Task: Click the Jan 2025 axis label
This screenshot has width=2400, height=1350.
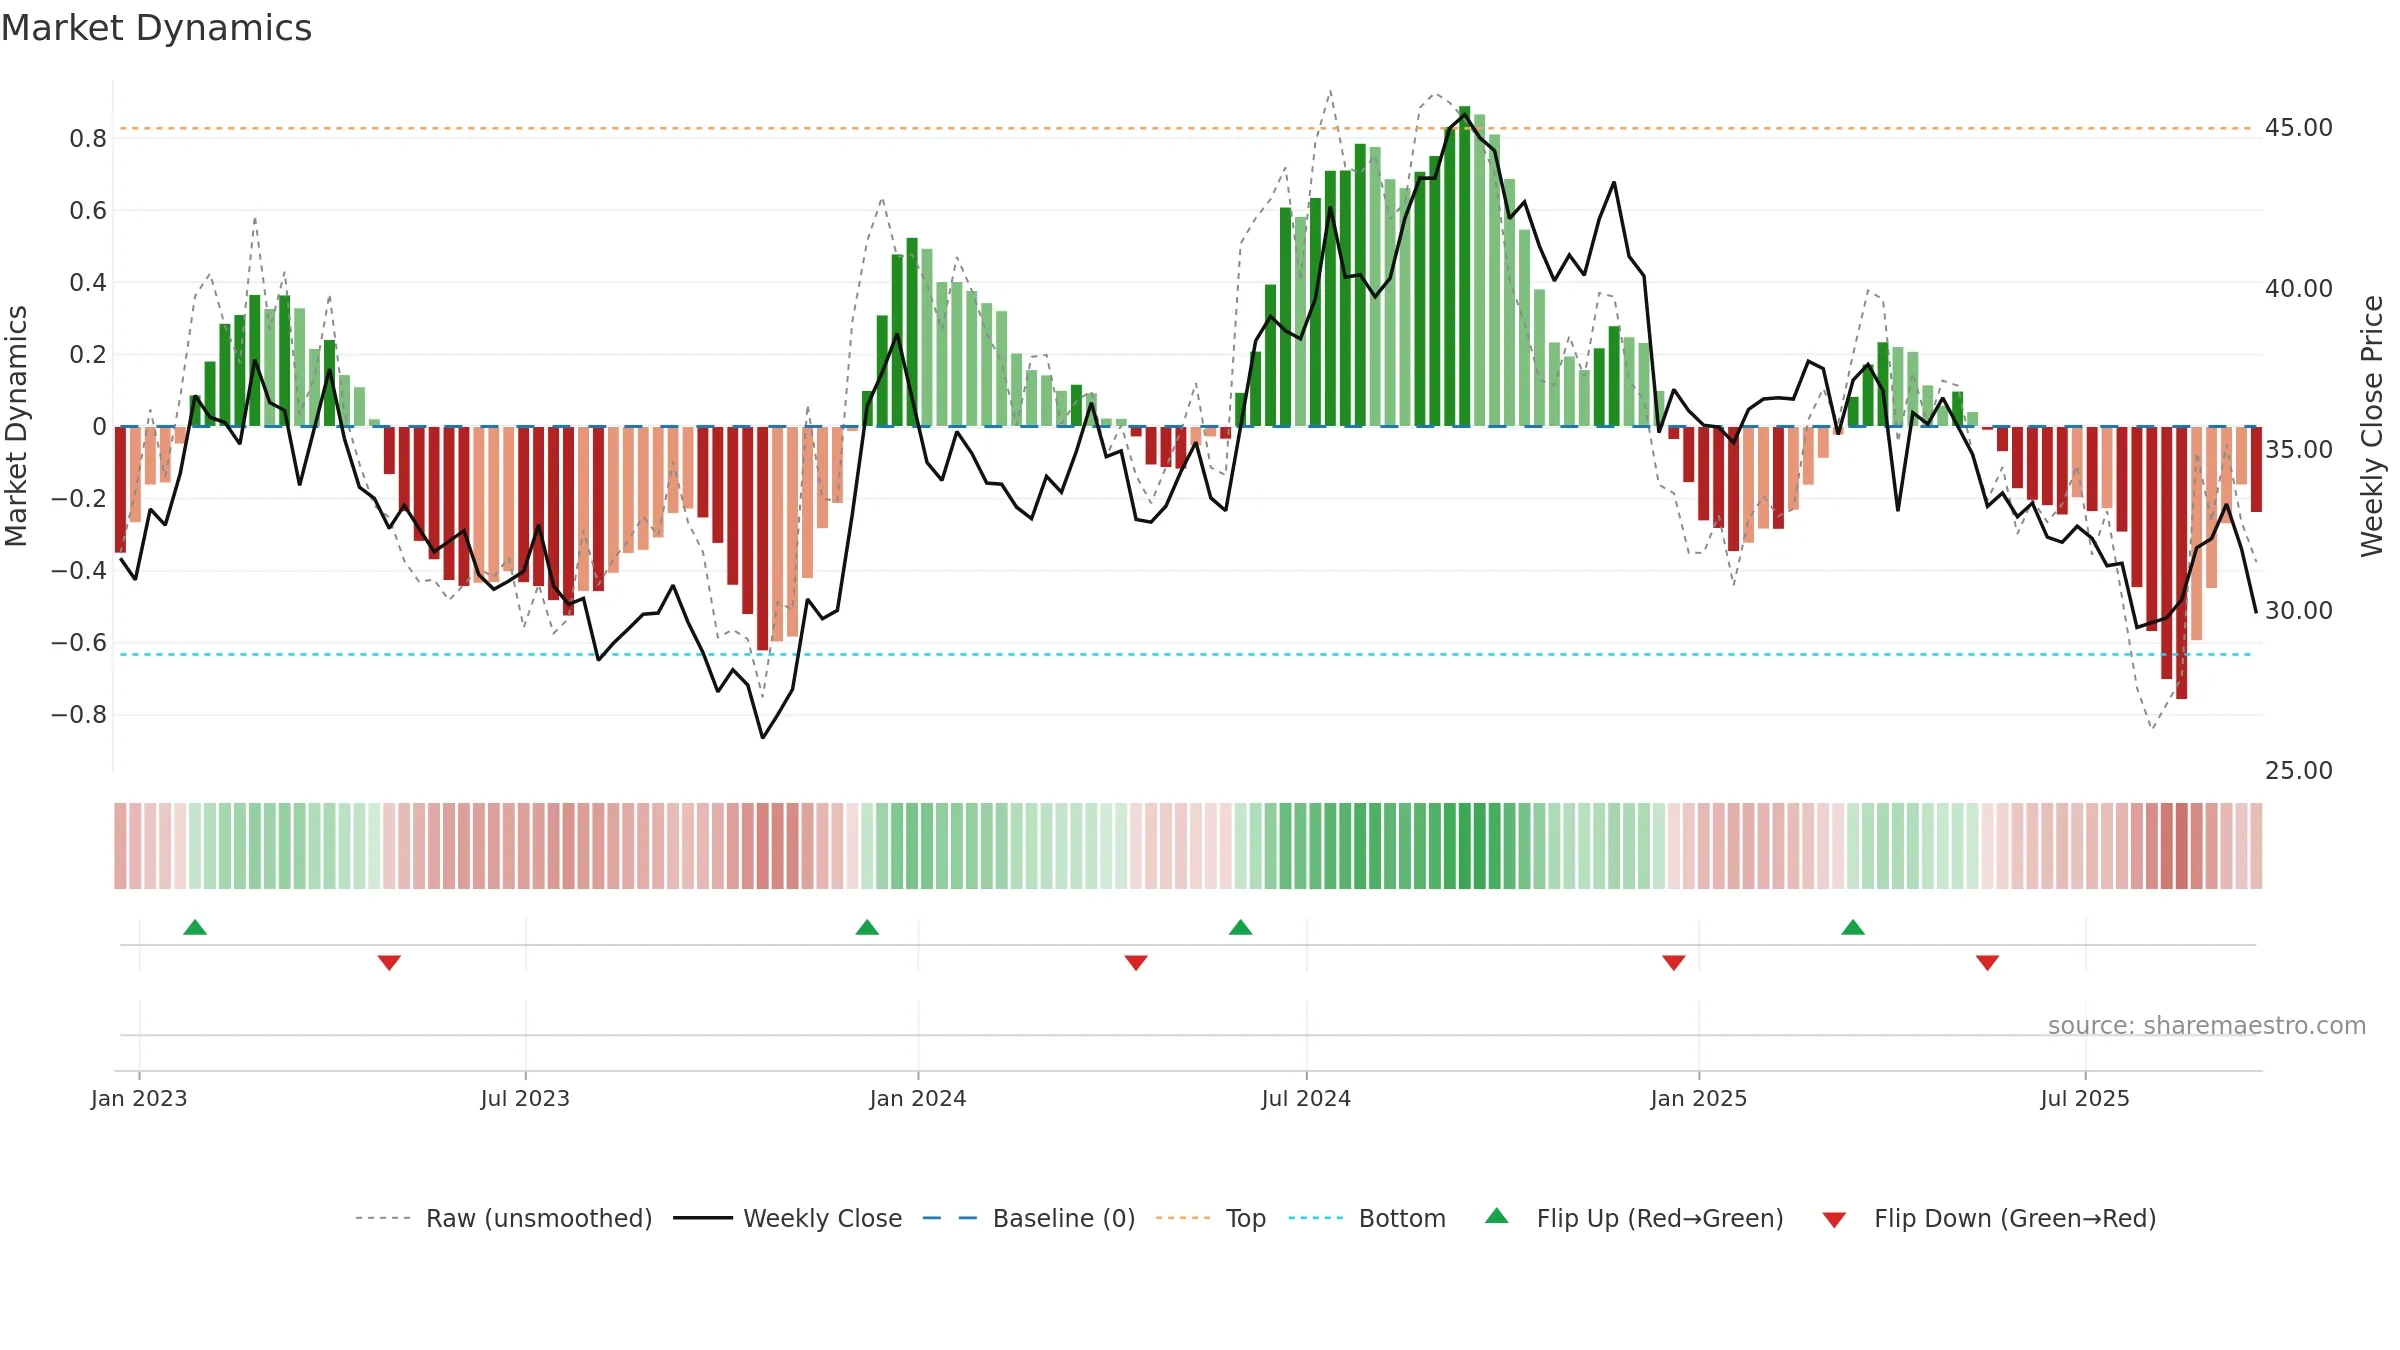Action: (x=1699, y=1098)
